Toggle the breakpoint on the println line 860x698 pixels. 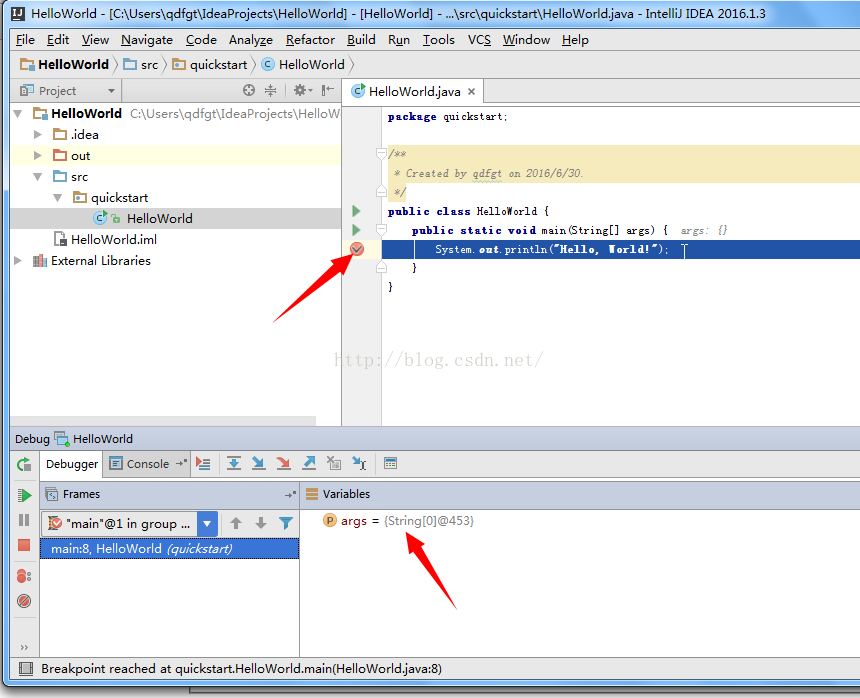357,249
